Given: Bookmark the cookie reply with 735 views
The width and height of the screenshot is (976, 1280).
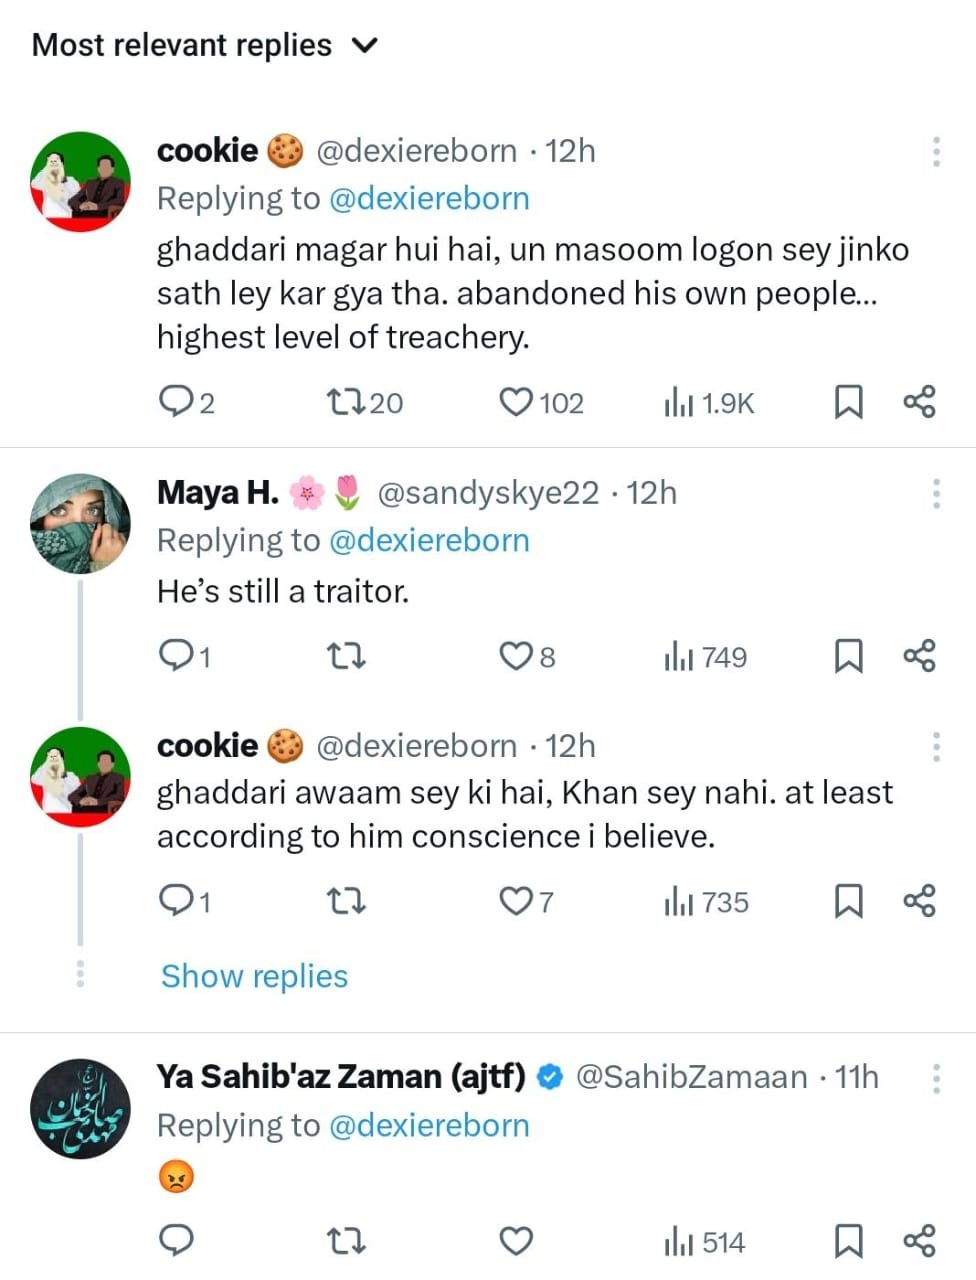Looking at the screenshot, I should (x=848, y=901).
